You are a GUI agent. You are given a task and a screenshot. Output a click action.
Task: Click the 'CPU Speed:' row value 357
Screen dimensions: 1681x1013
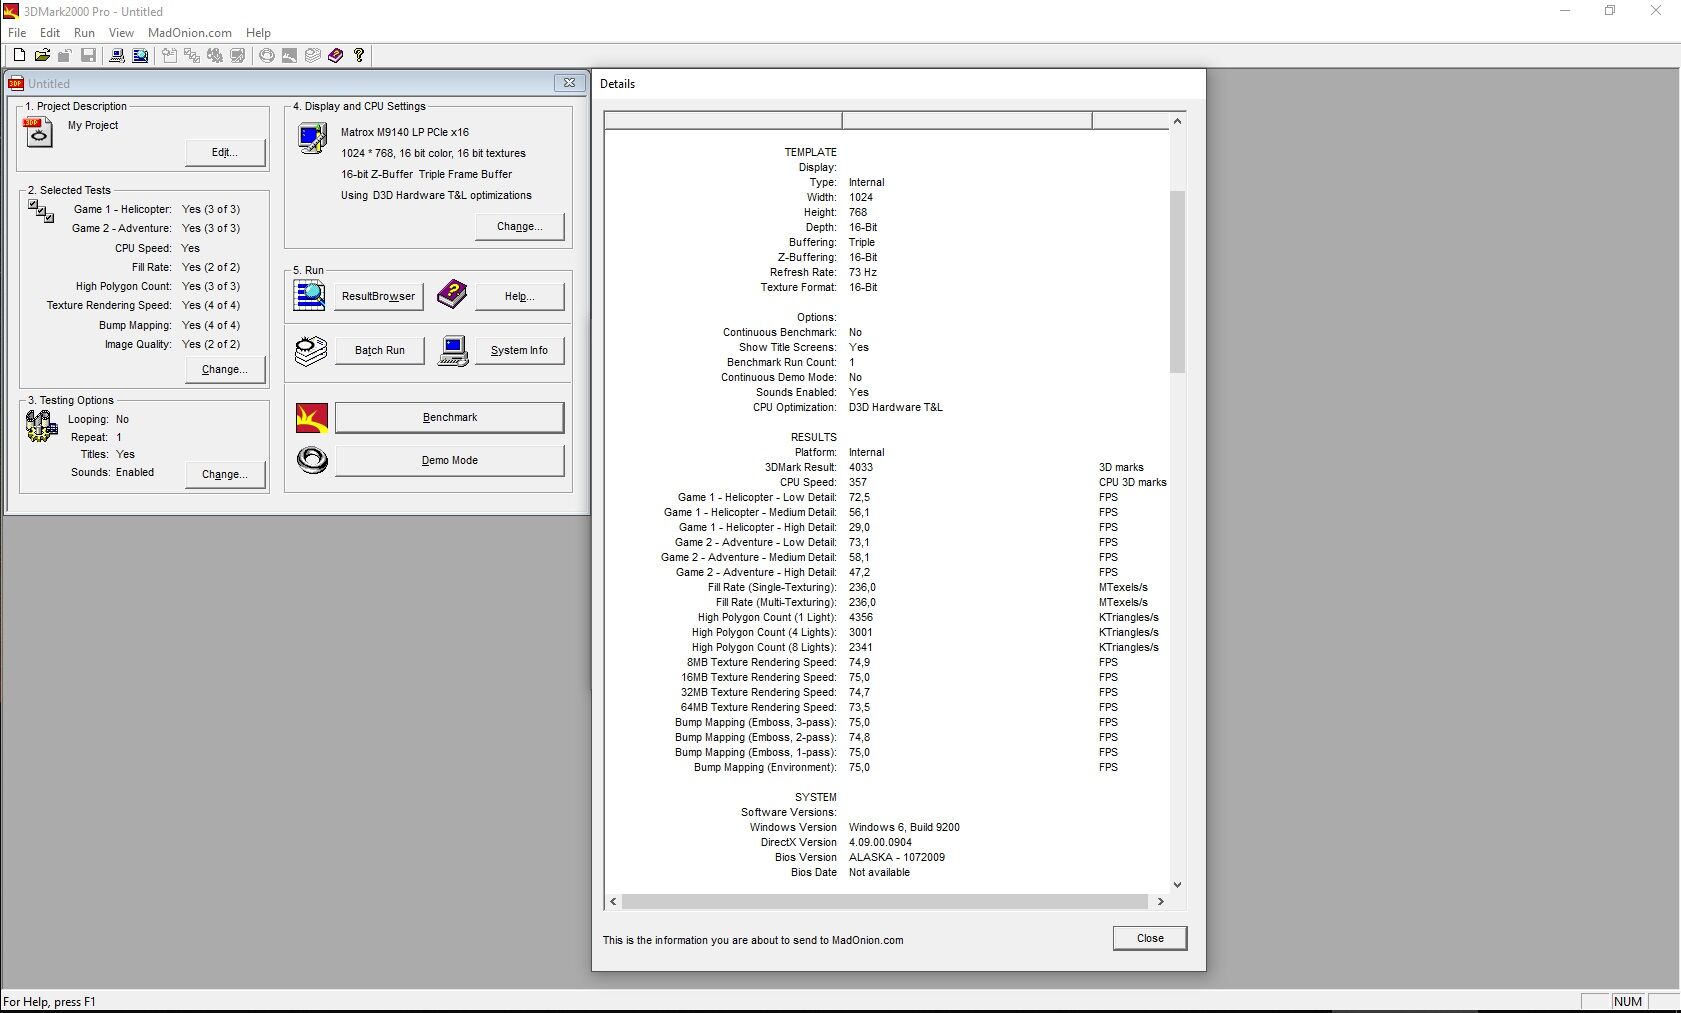pos(858,482)
